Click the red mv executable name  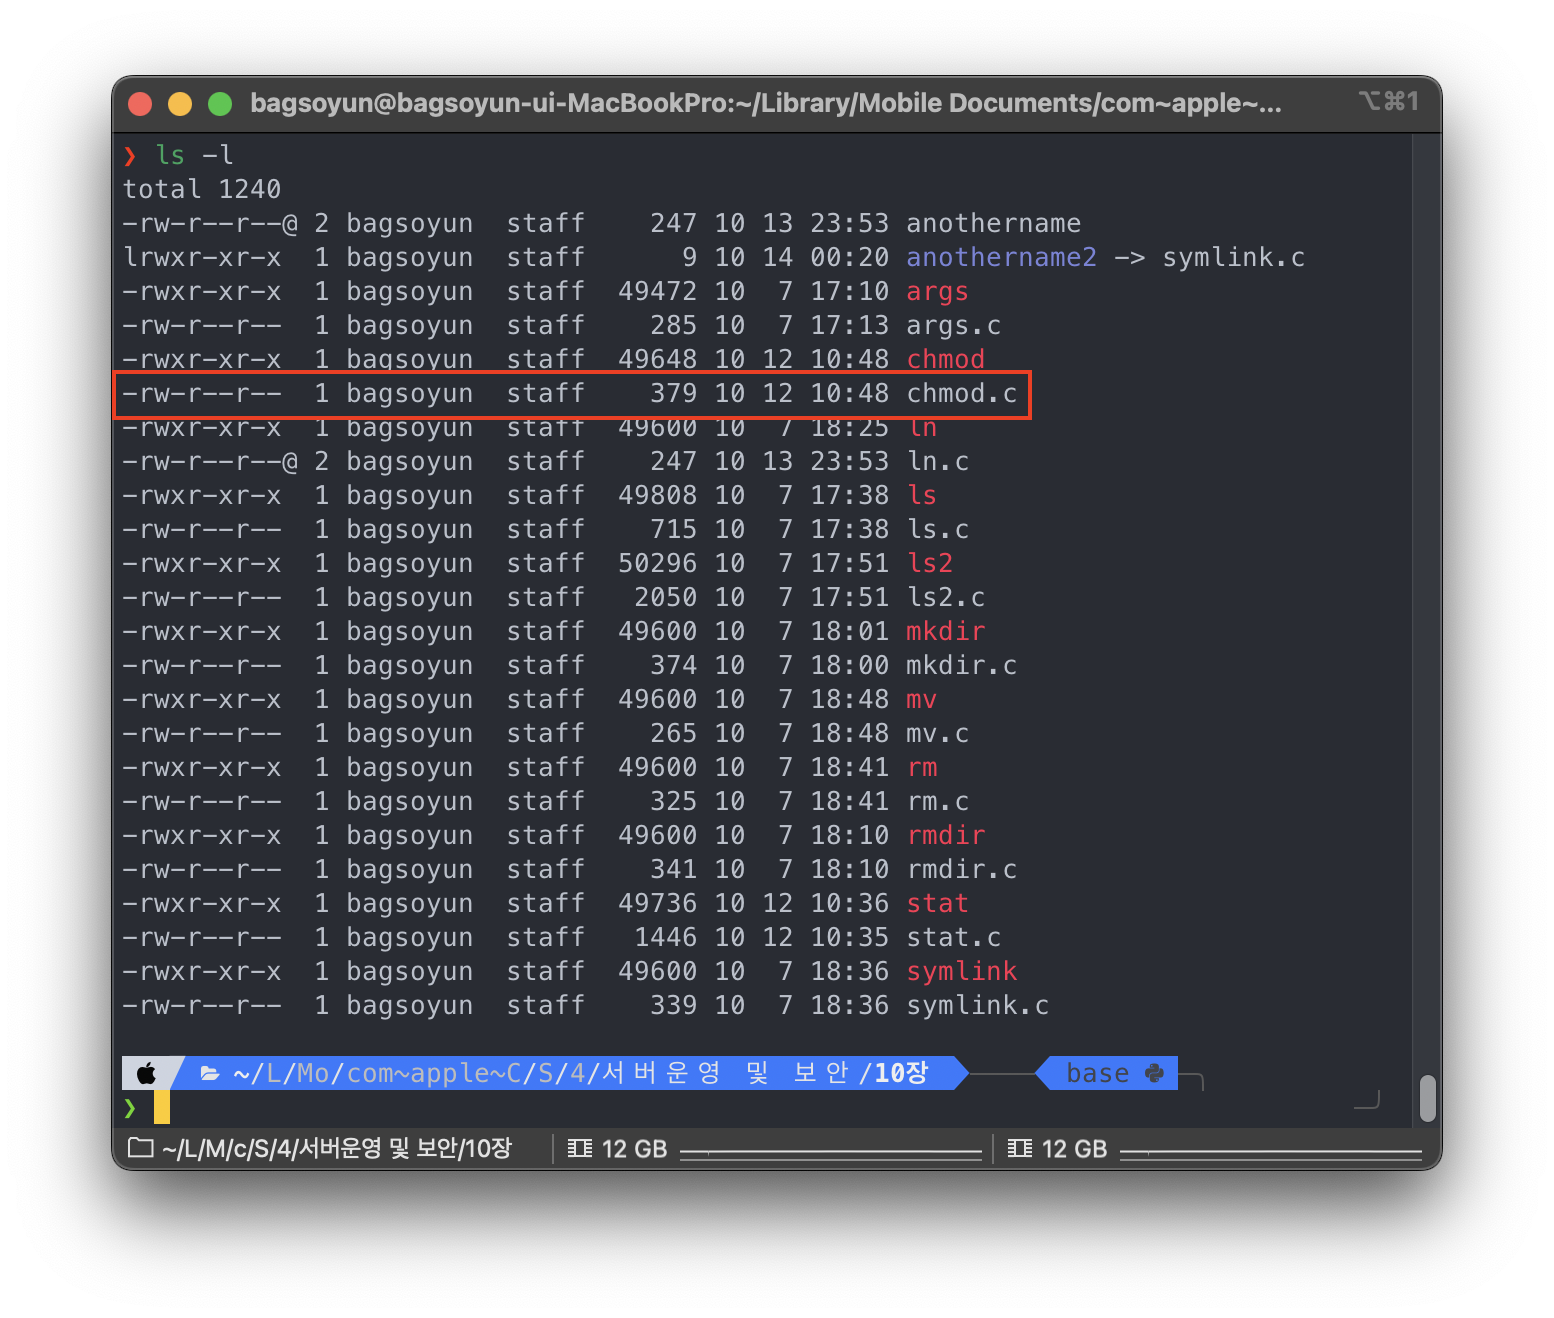point(922,699)
